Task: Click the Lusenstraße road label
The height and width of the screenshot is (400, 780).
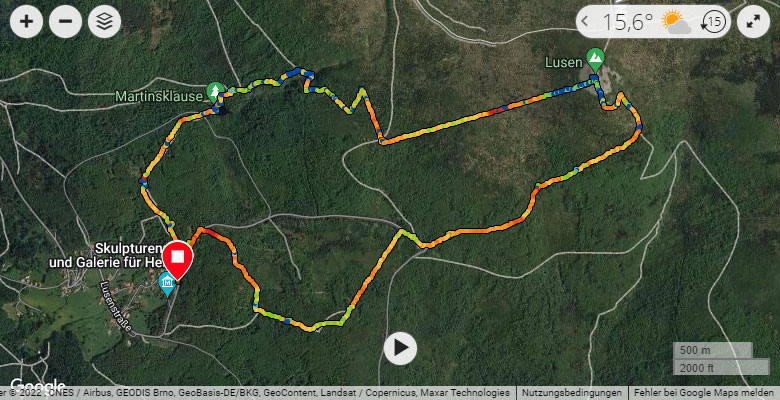Action: tap(115, 307)
